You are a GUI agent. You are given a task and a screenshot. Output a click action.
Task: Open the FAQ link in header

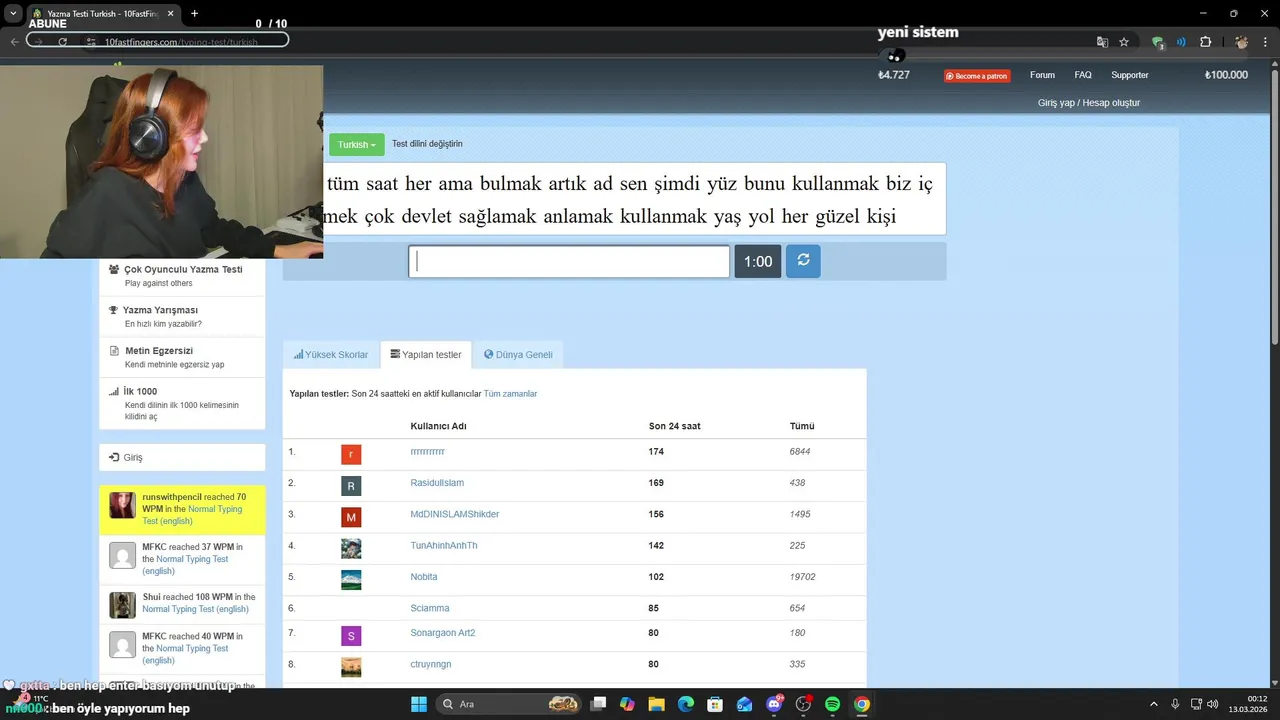[1083, 75]
